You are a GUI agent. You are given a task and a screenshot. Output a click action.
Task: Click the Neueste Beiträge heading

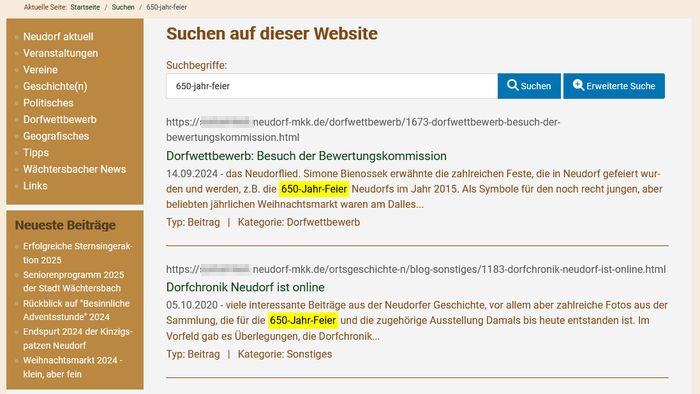(65, 225)
